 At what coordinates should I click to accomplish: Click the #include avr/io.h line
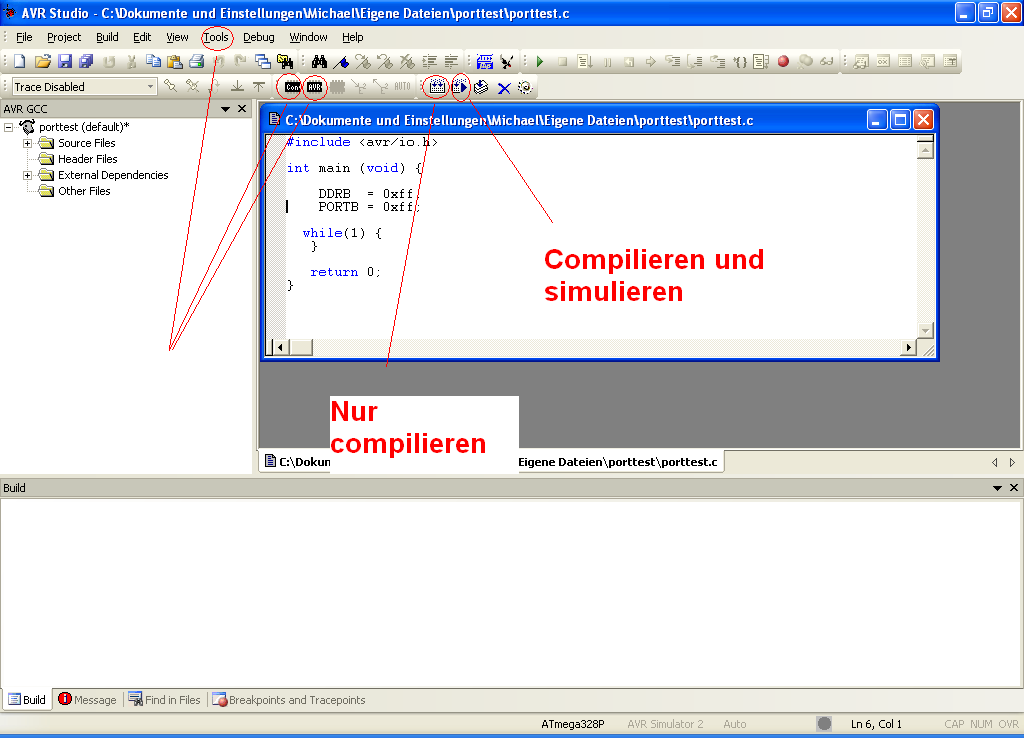(362, 142)
